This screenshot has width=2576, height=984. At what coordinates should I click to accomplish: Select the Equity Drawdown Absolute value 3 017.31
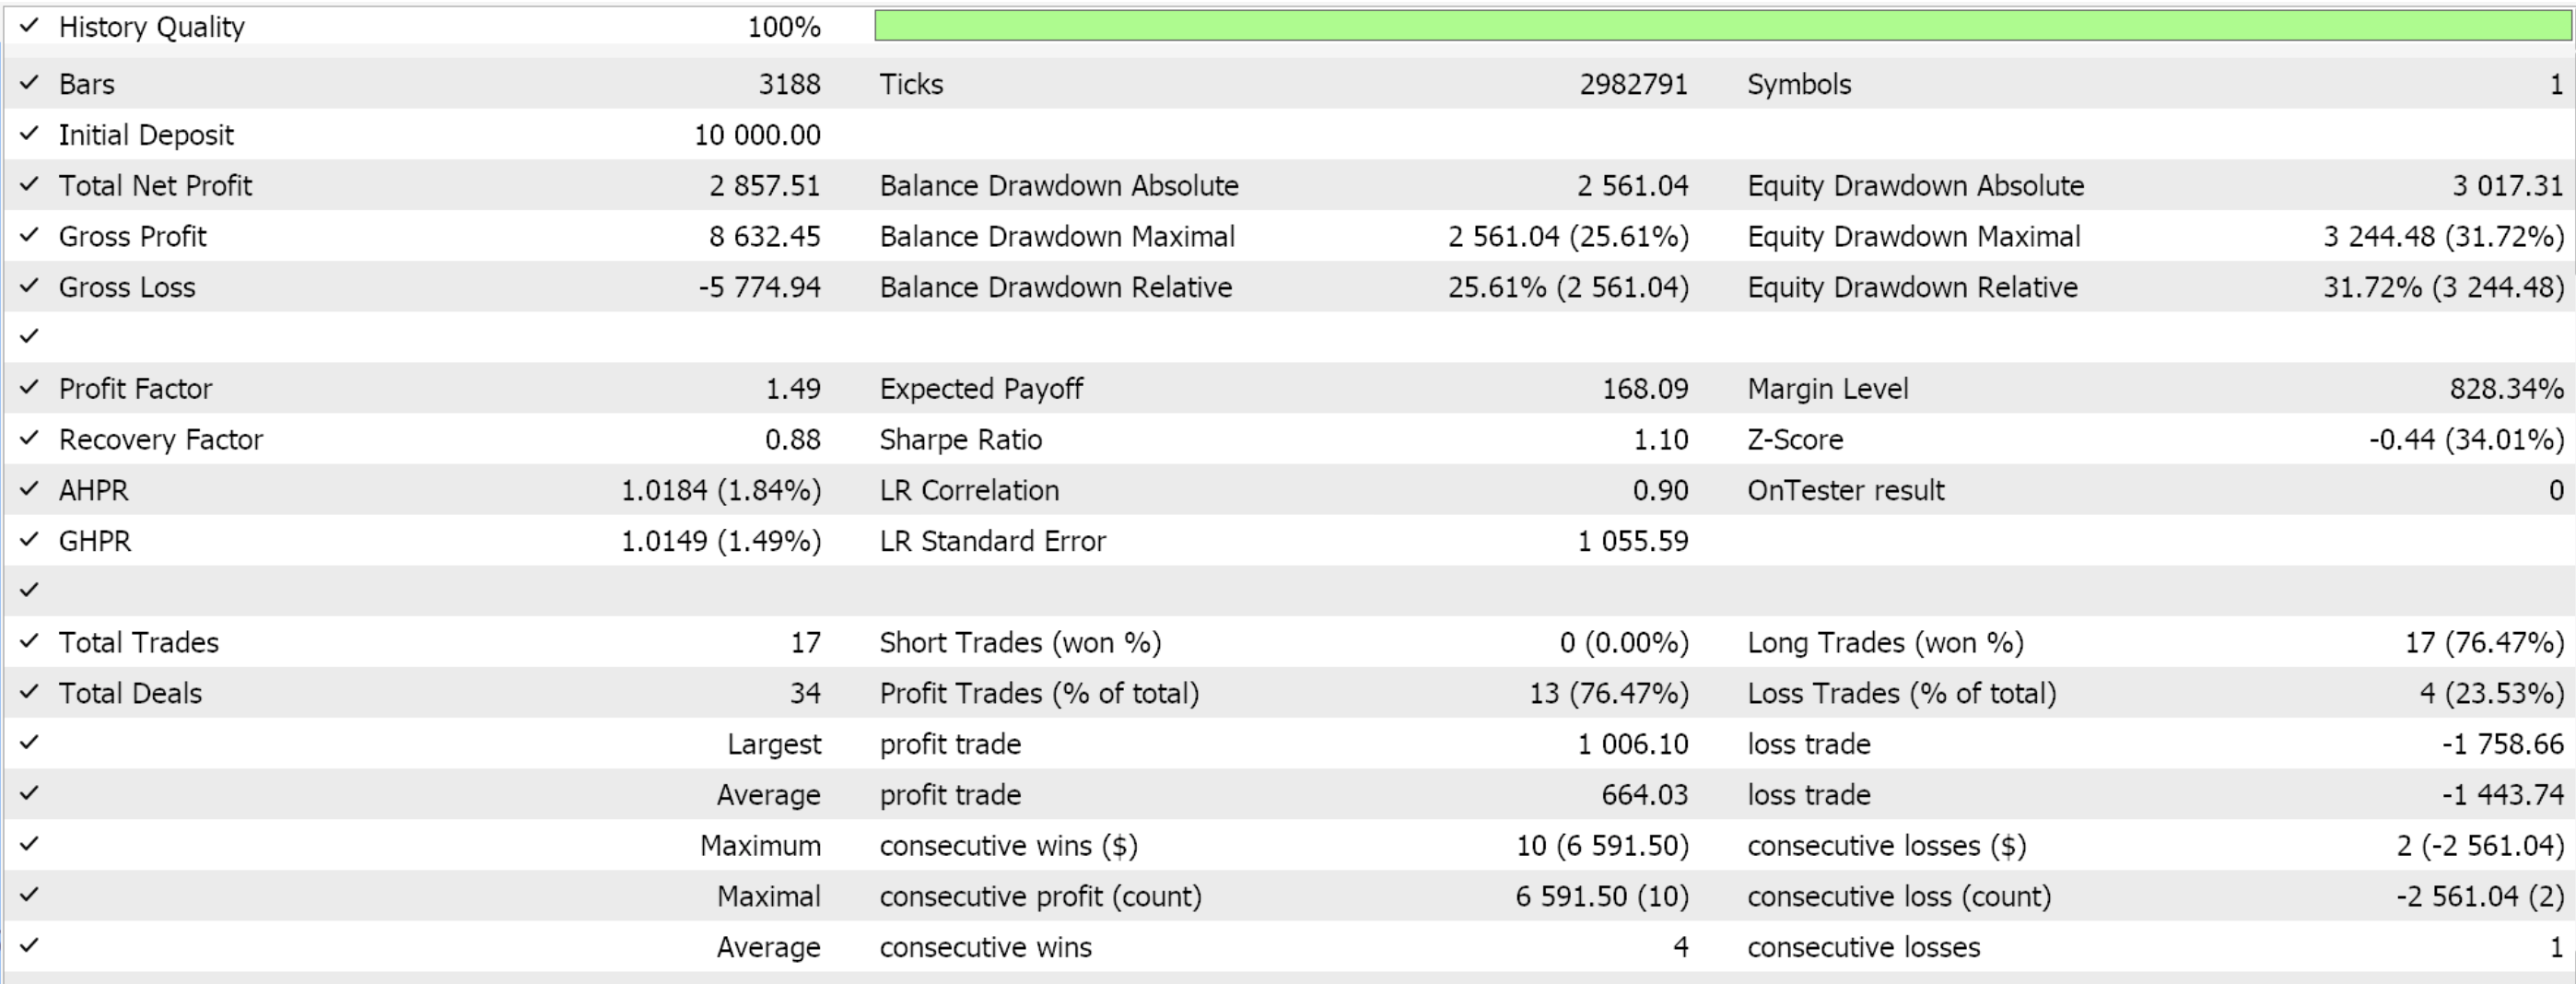2508,186
